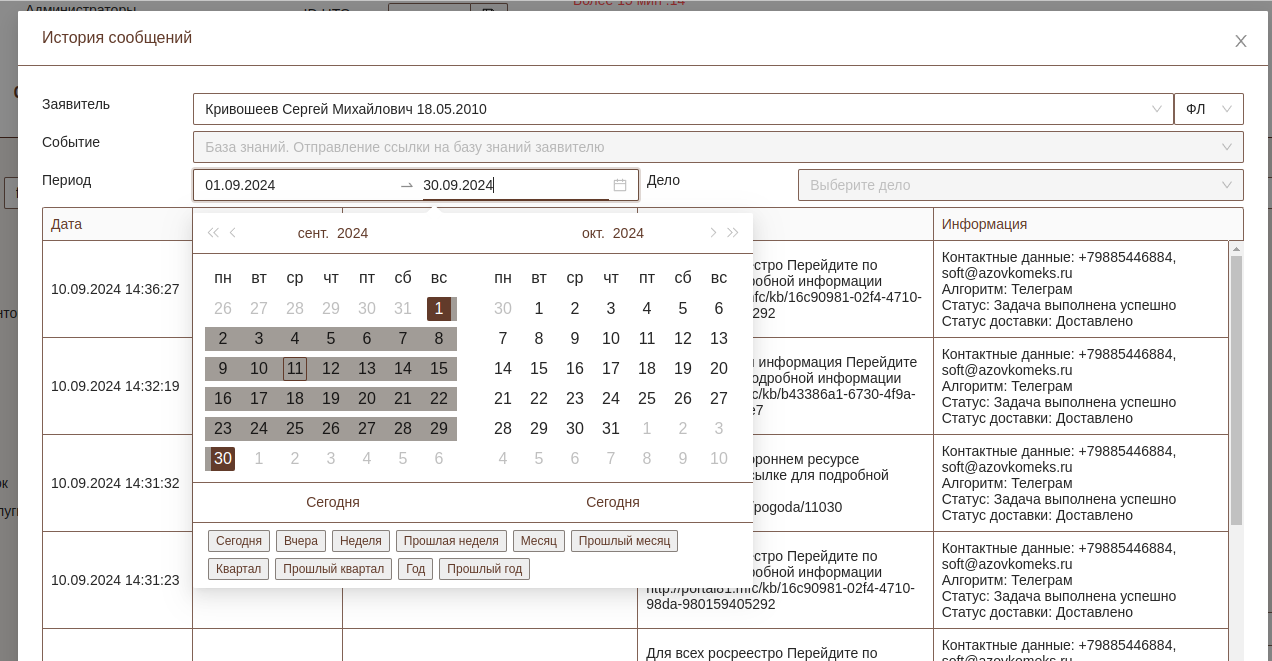Go to next month with right arrow
Screen dimensions: 1272x661
(x=713, y=233)
